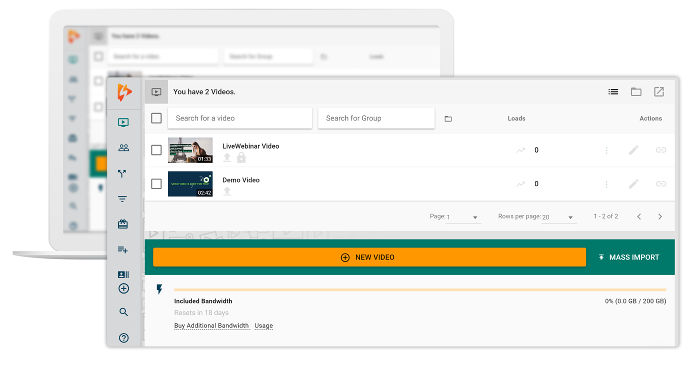Copy the link for Demo Video

click(x=661, y=184)
